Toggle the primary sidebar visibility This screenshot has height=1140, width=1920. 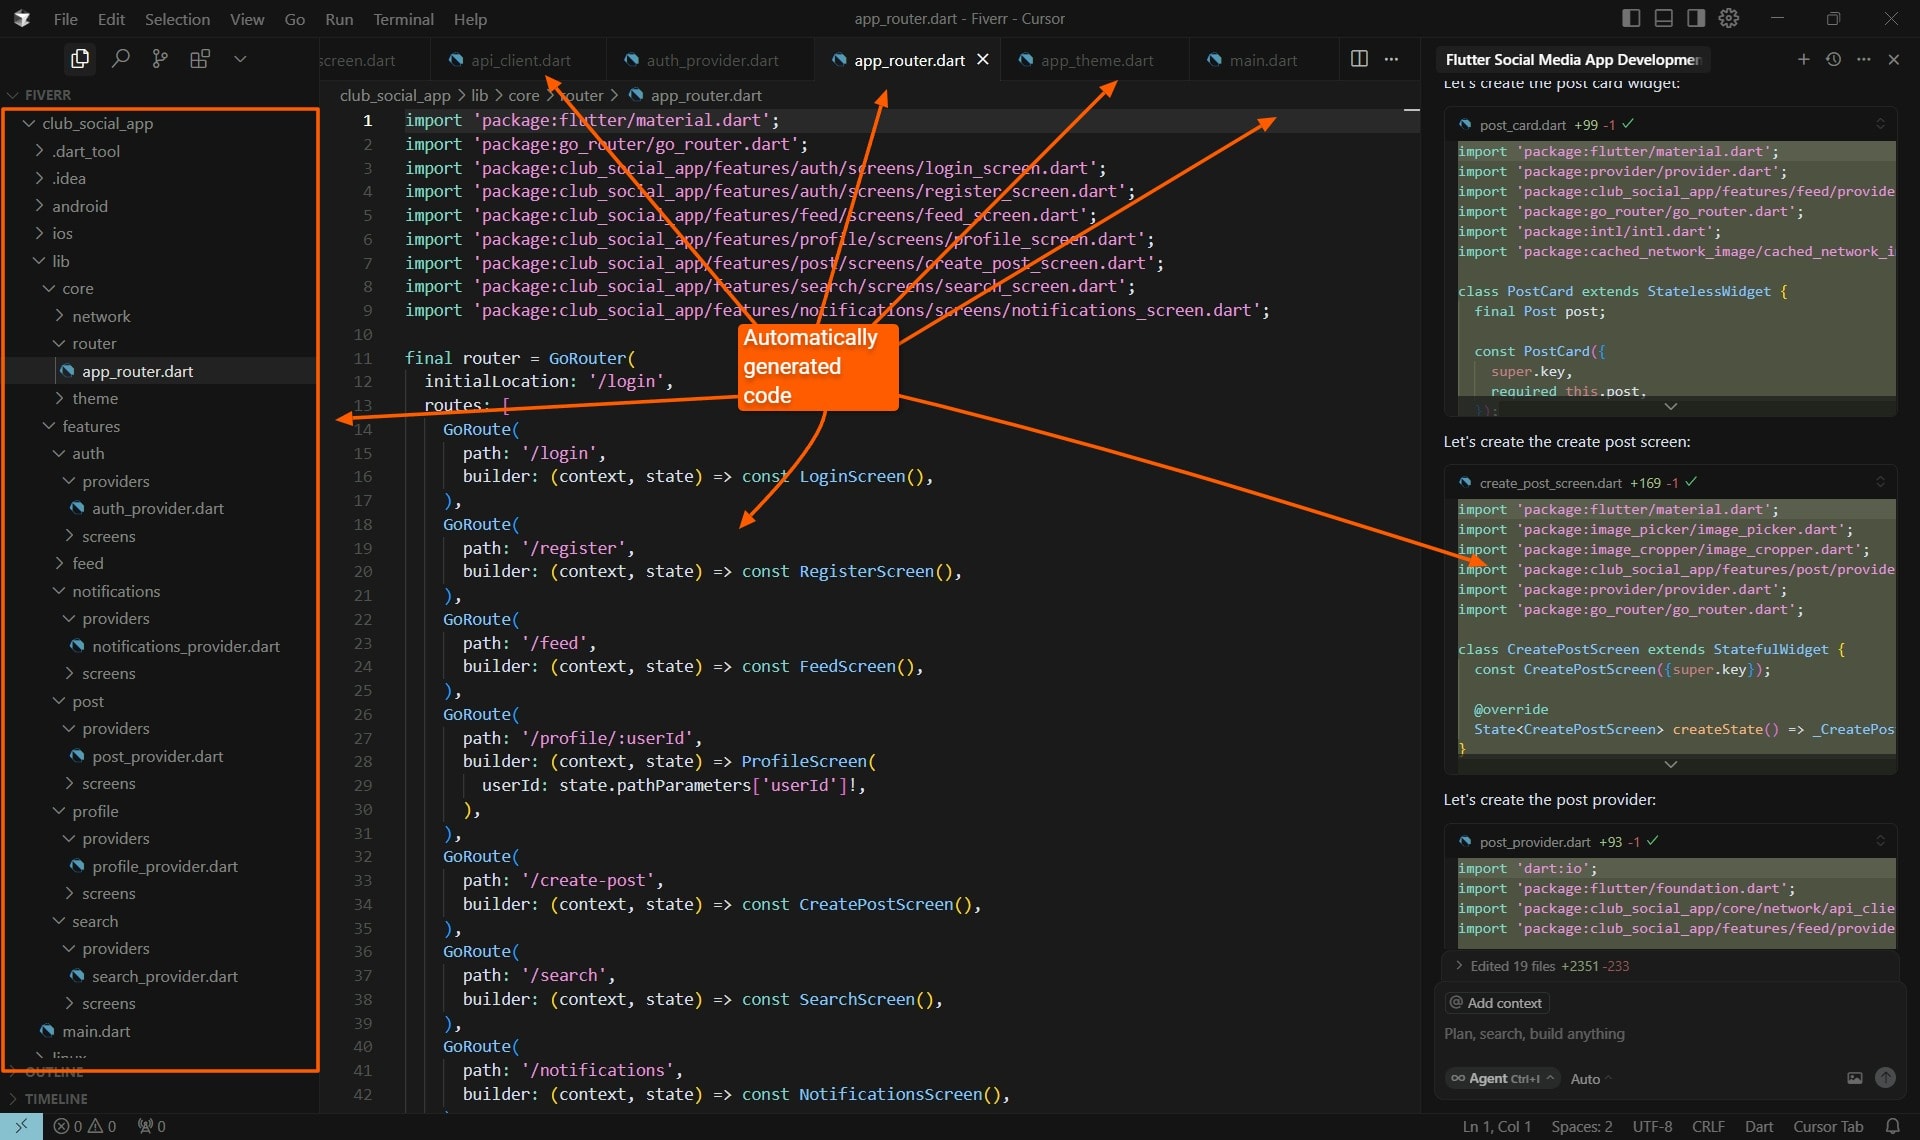pos(1630,17)
